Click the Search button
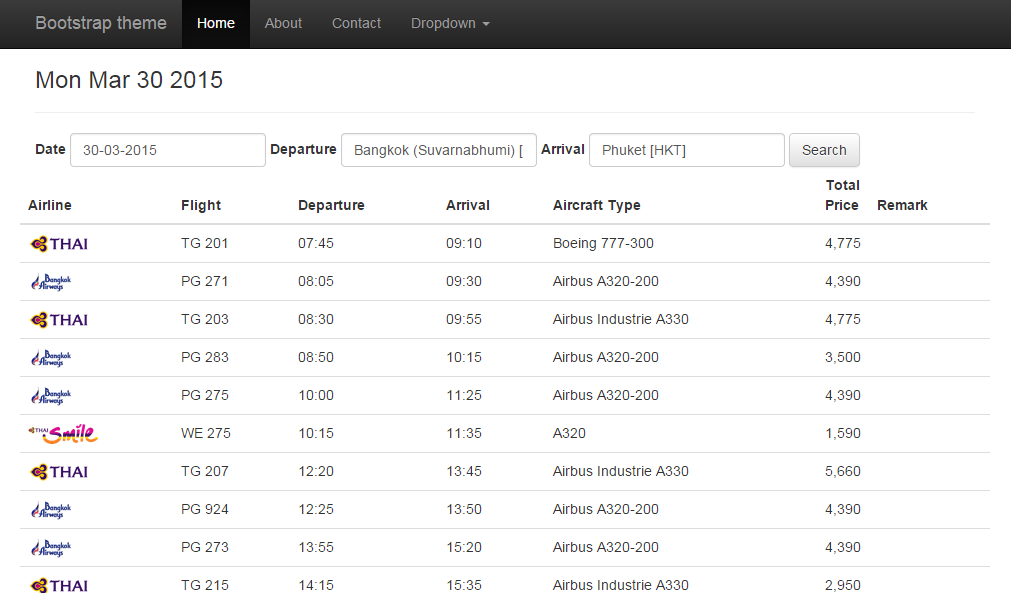Screen dimensions: 1011x593 [824, 150]
